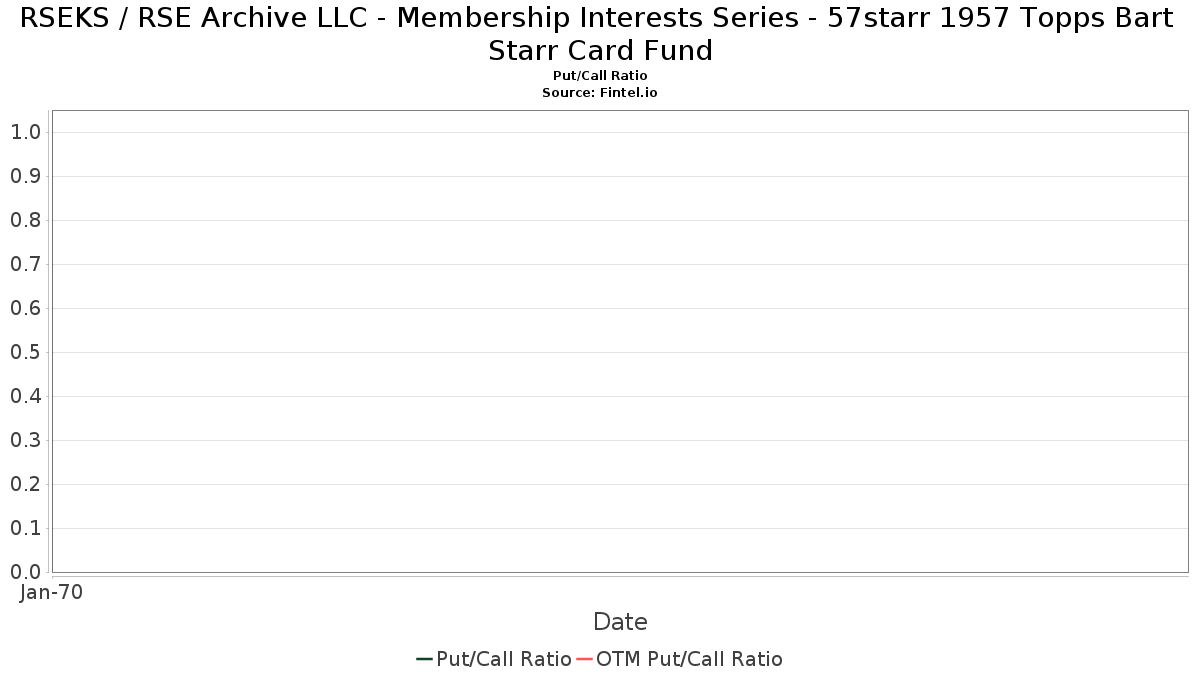
Task: Toggle the Put/Call Ratio legend entry
Action: pos(504,659)
